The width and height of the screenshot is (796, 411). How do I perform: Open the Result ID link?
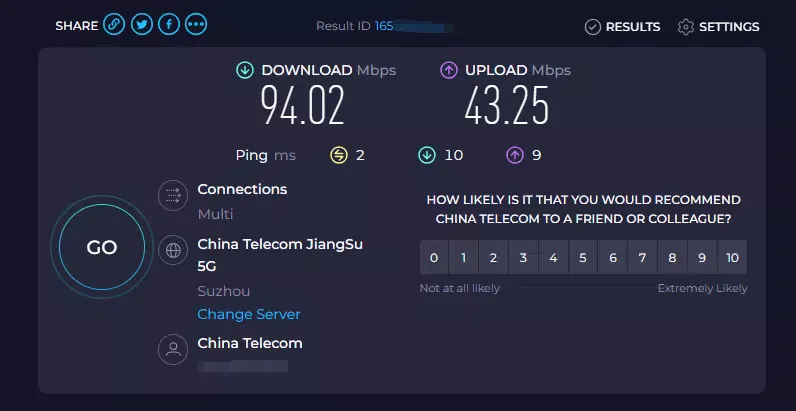384,26
